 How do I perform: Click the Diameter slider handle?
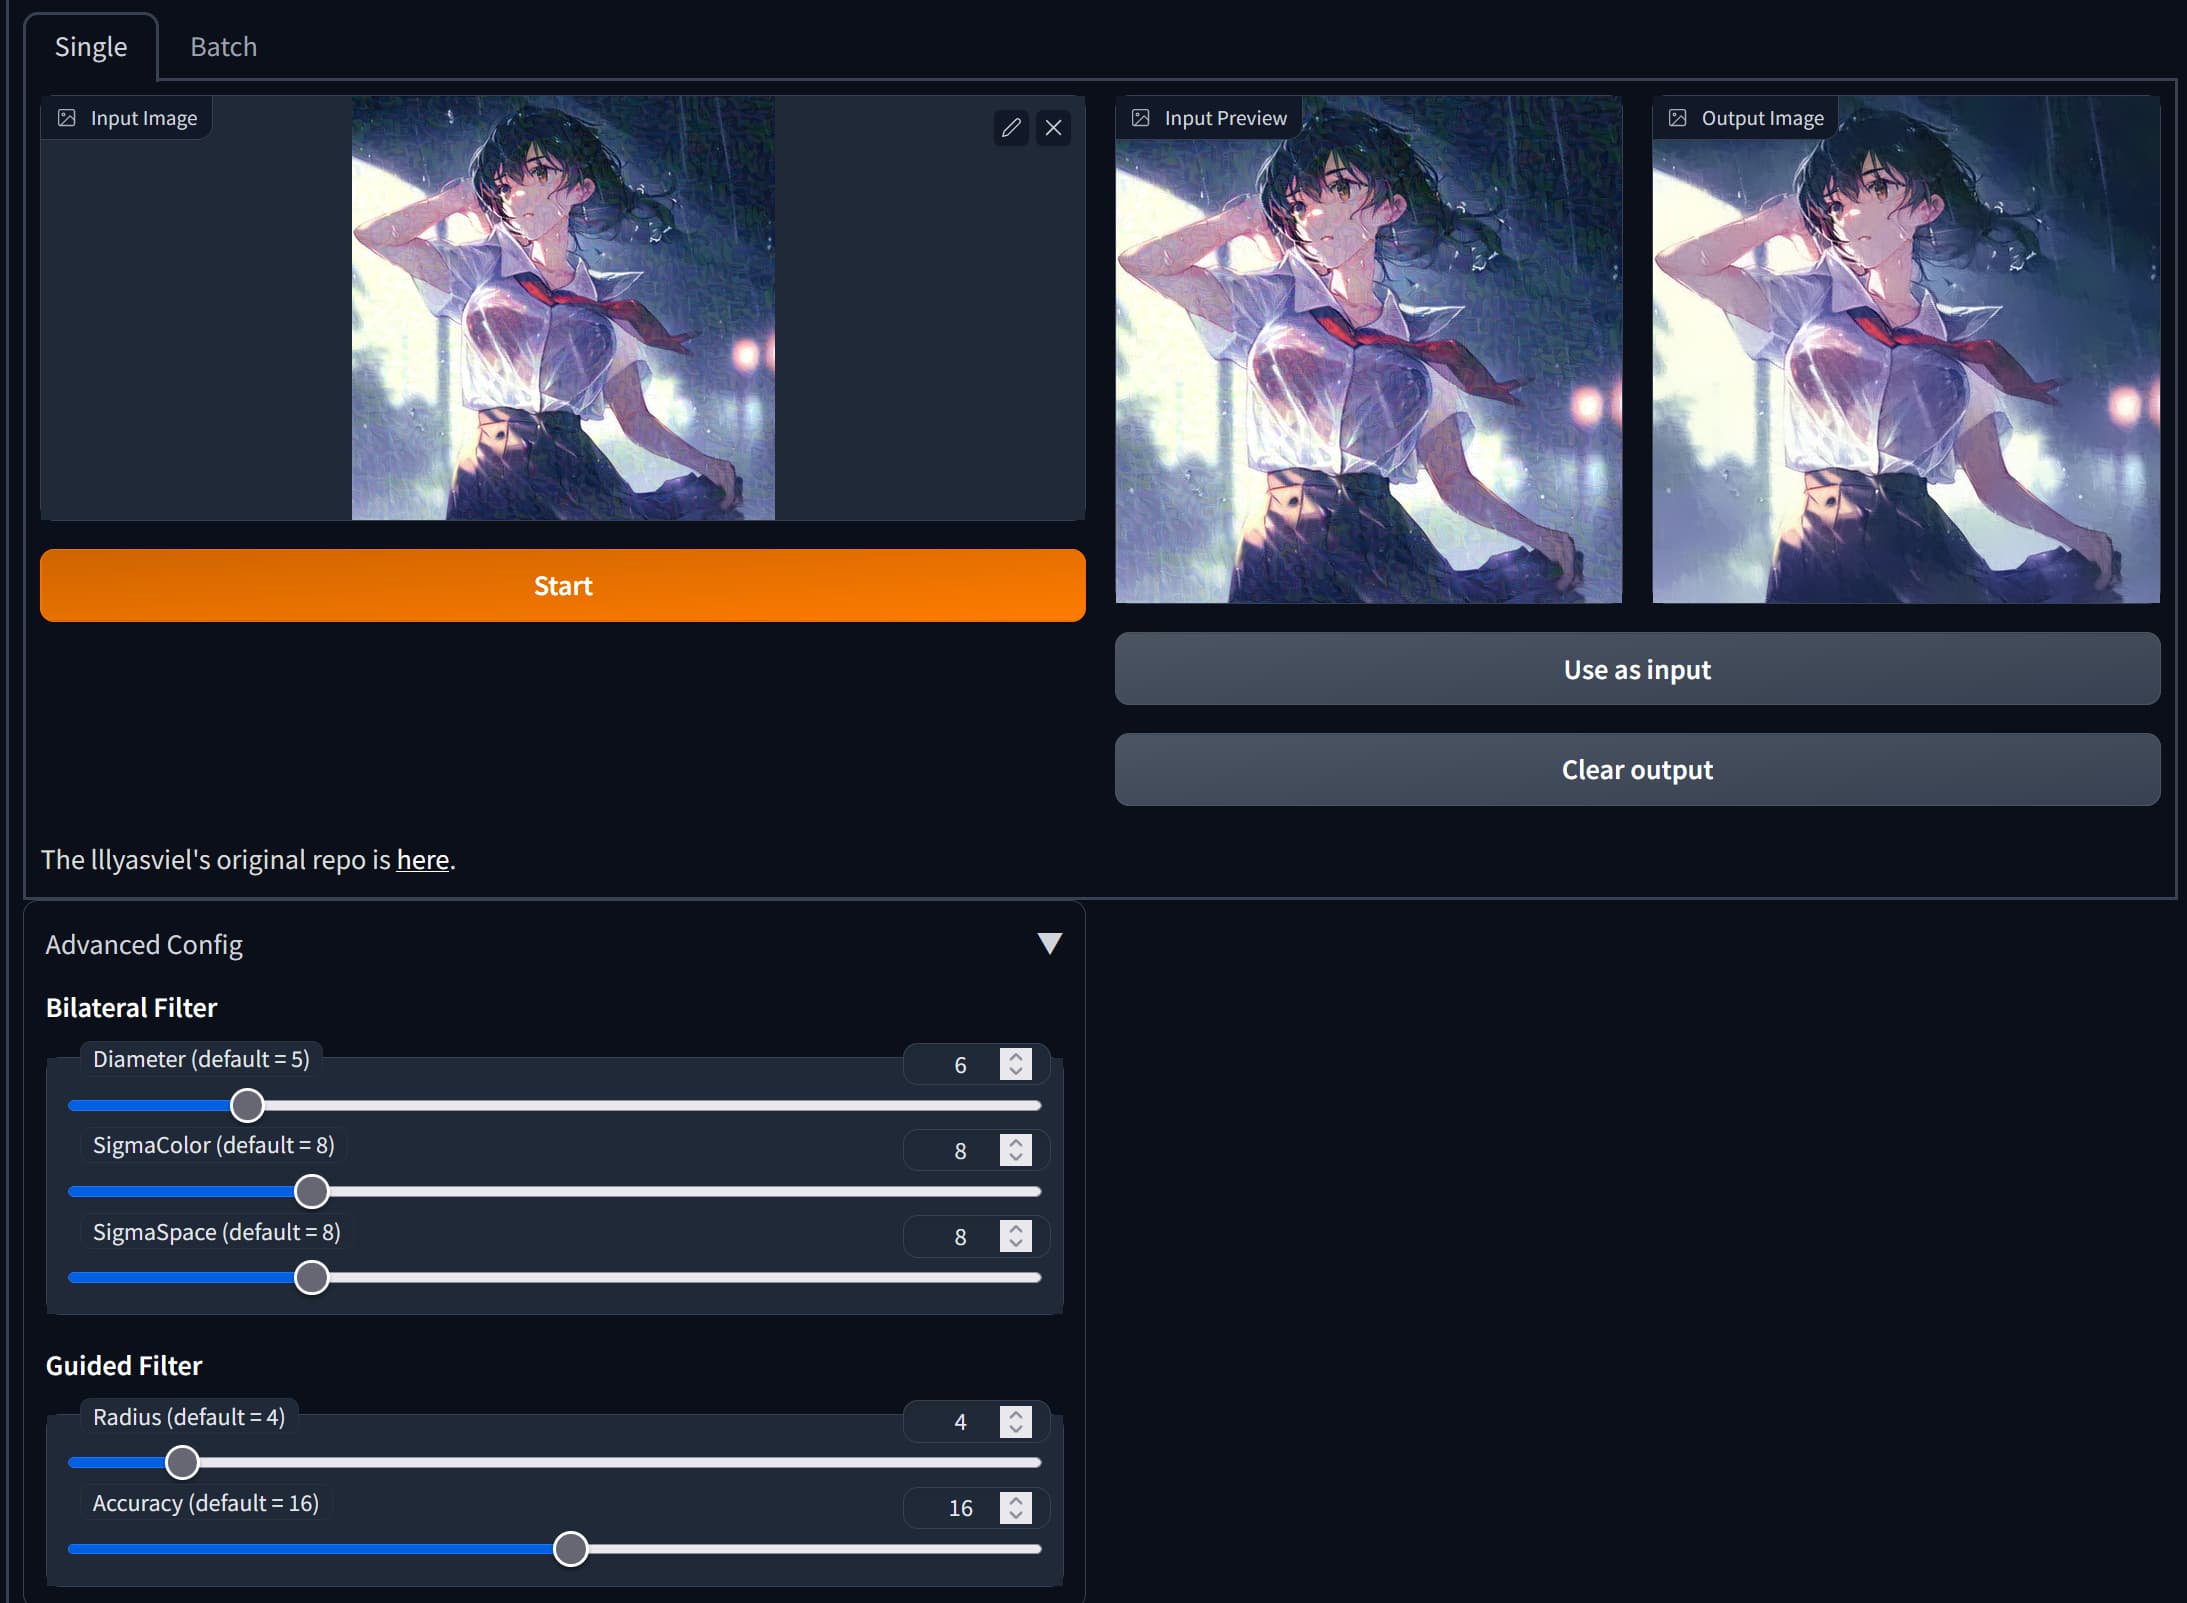coord(247,1105)
